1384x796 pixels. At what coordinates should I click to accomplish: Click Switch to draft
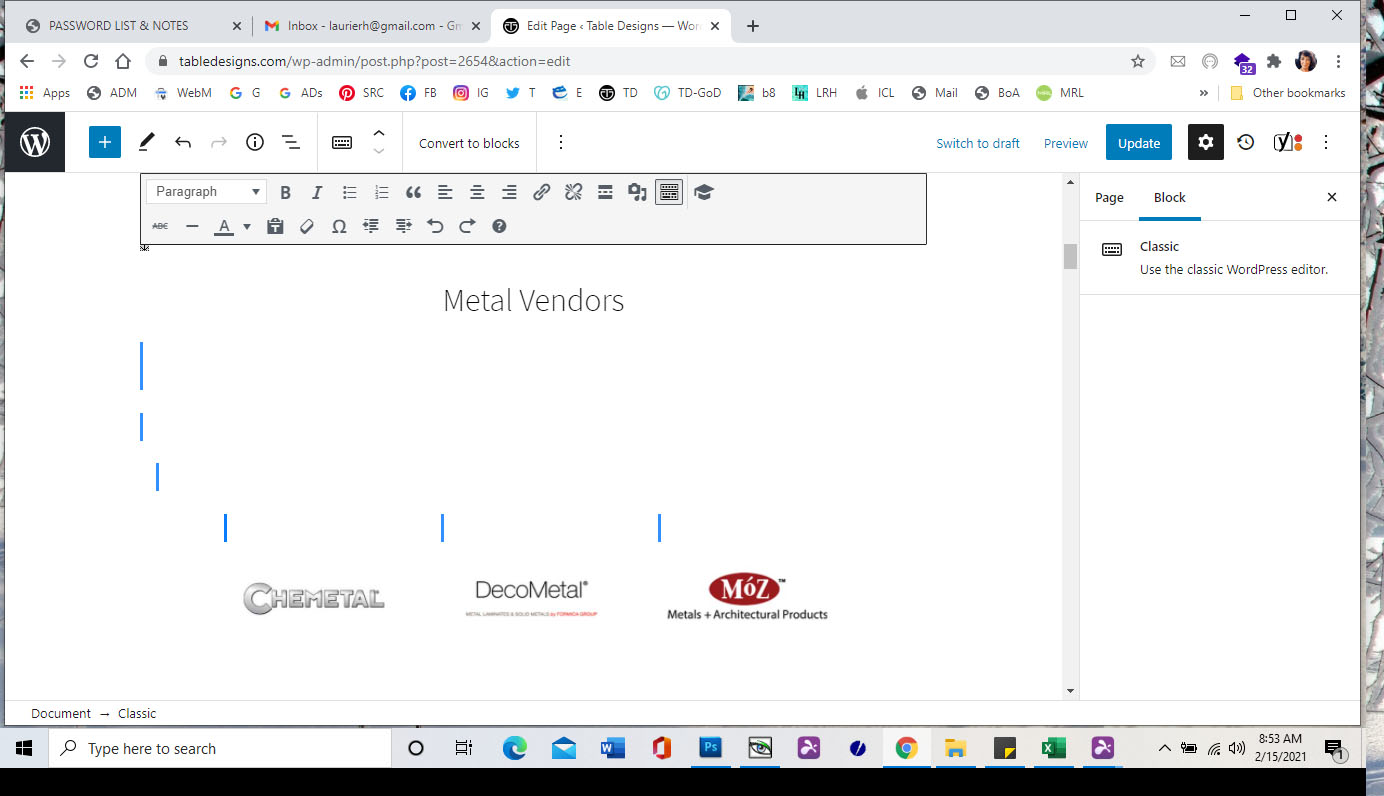978,143
